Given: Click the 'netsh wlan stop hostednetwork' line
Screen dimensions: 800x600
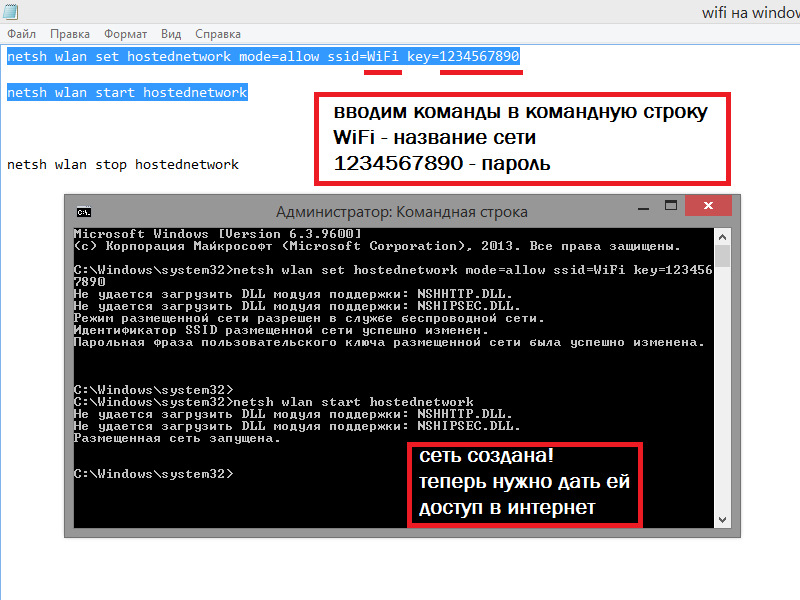Looking at the screenshot, I should click(x=123, y=164).
